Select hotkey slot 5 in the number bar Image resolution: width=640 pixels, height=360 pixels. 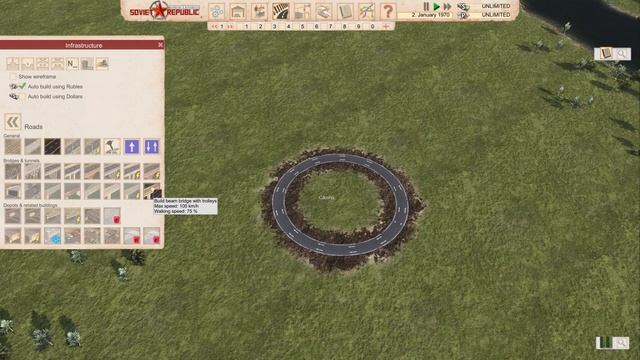click(x=302, y=26)
